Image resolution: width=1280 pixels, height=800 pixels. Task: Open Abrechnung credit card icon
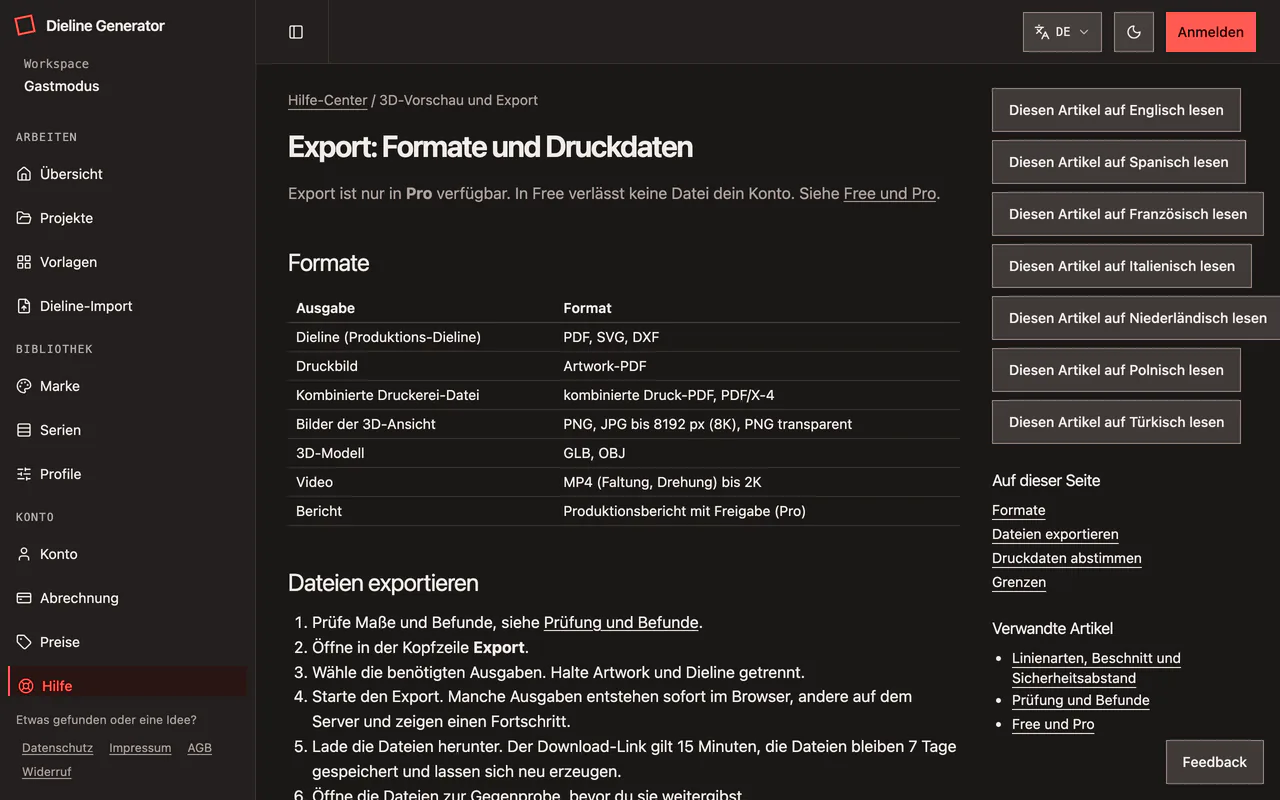point(24,598)
